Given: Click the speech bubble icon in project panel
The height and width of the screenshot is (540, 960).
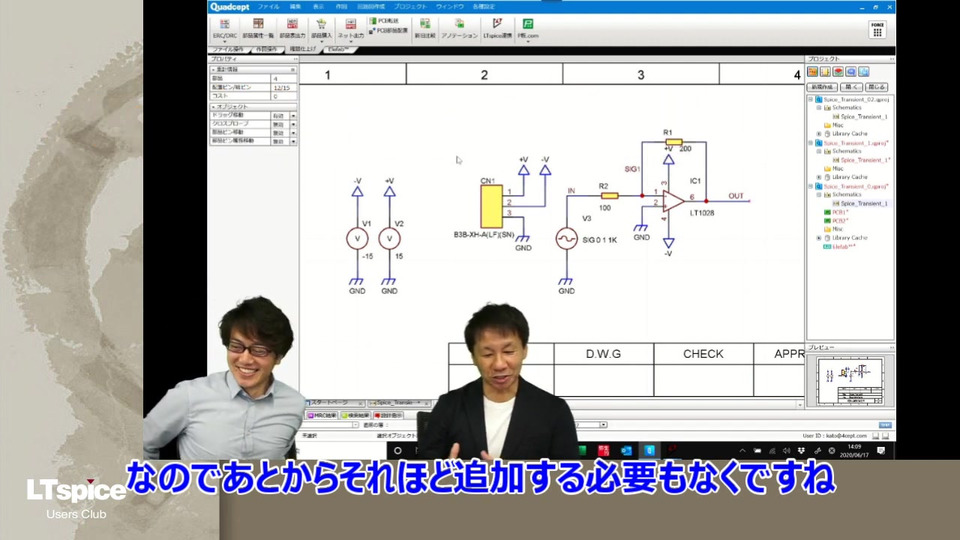Looking at the screenshot, I should click(x=851, y=72).
